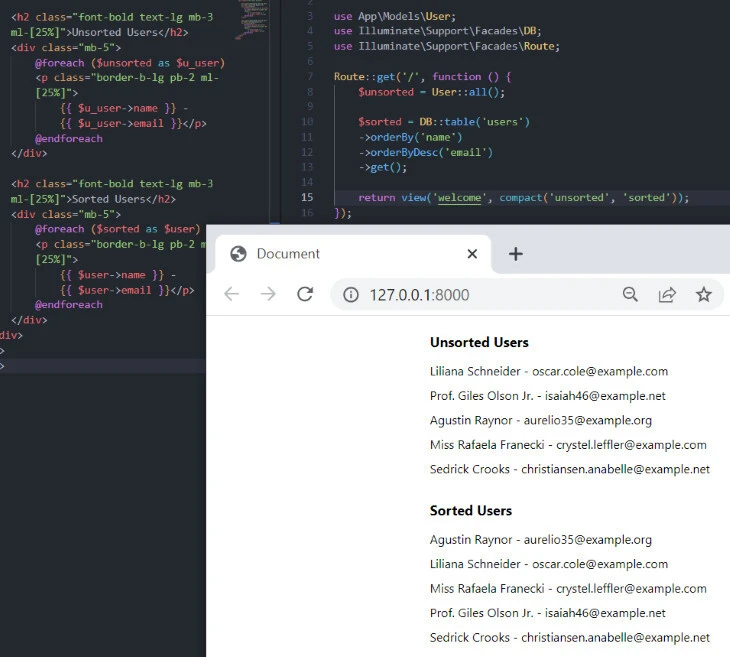Share this page using the share icon
Viewport: 730px width, 657px height.
click(x=667, y=294)
